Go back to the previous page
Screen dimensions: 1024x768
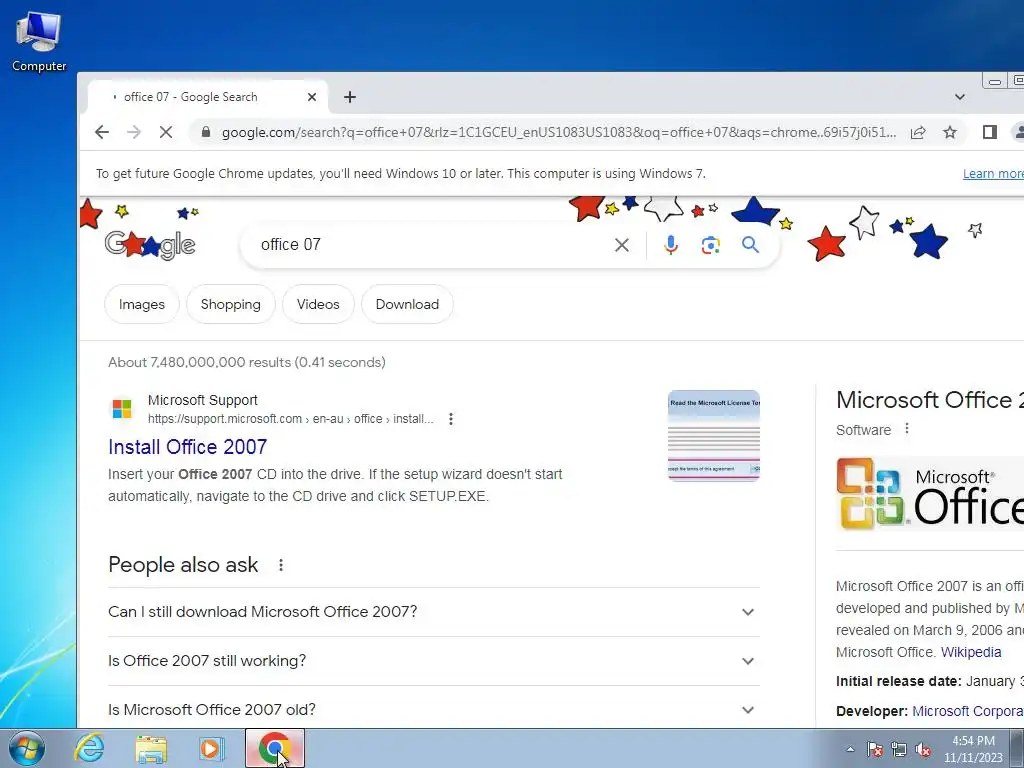pos(102,133)
